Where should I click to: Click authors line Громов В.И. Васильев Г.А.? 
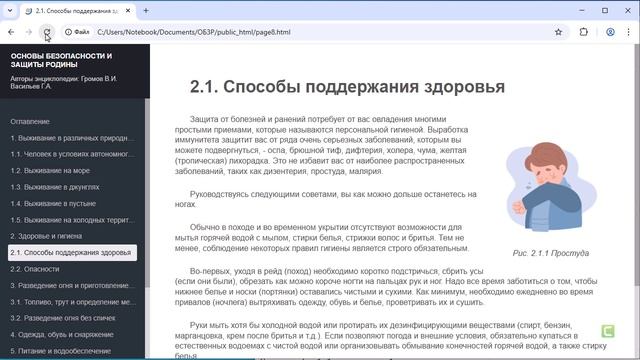[64, 82]
